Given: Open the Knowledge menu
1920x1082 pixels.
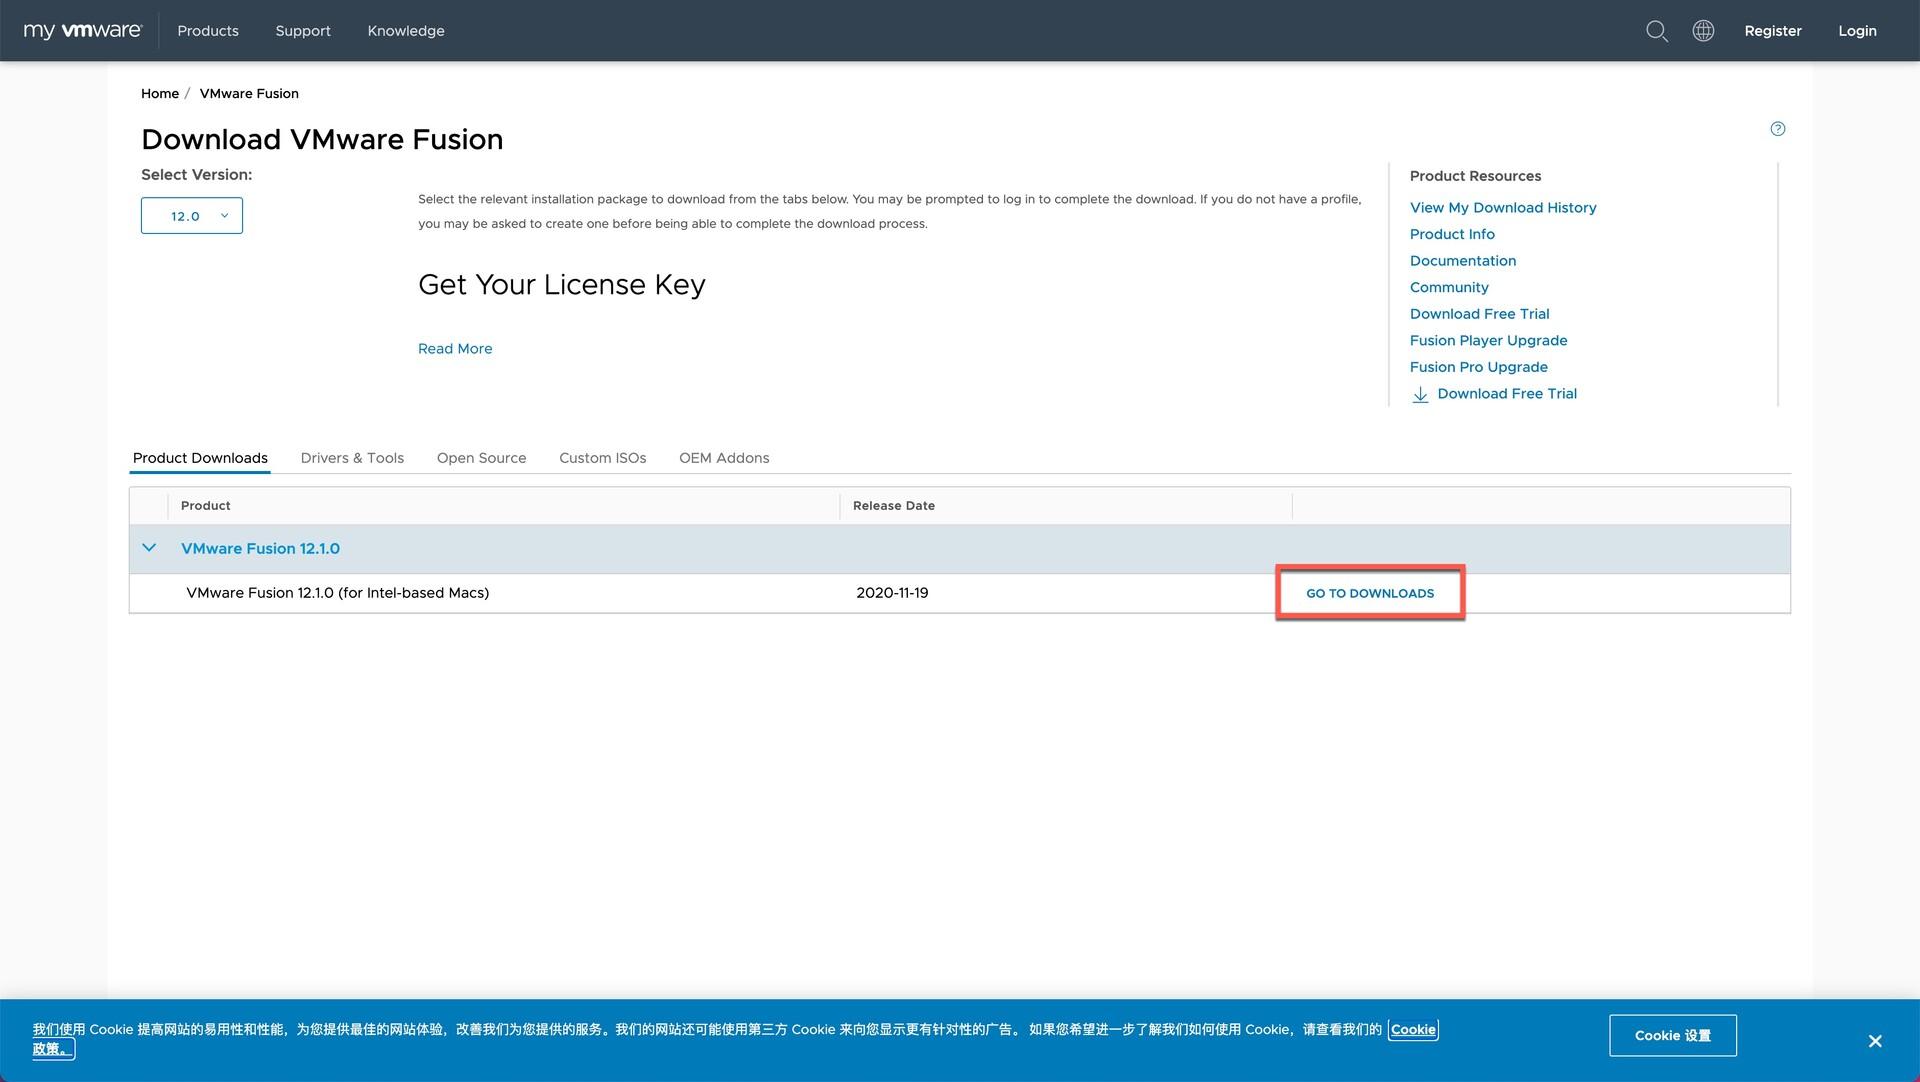Looking at the screenshot, I should pyautogui.click(x=406, y=31).
